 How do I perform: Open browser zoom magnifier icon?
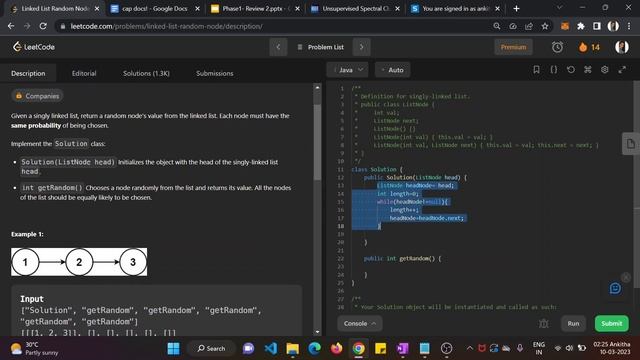coord(497,26)
